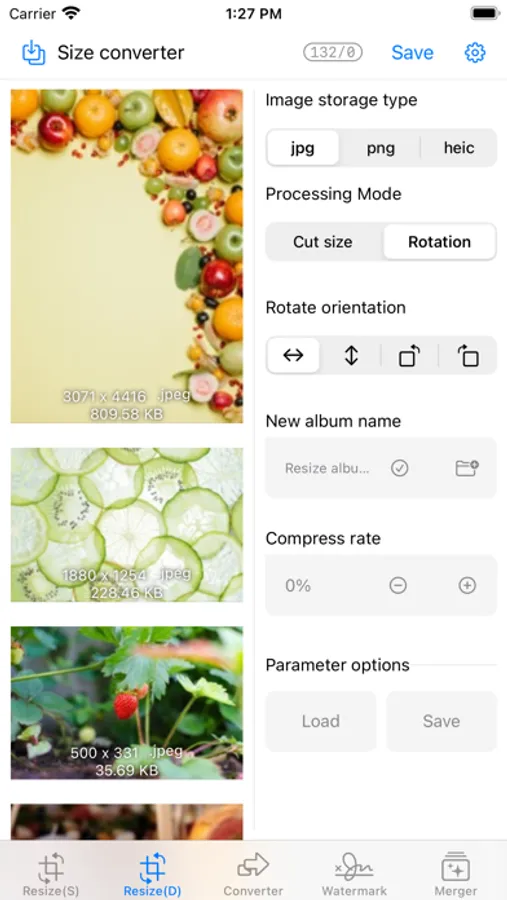
Task: Confirm album name with checkmark icon
Action: click(400, 468)
